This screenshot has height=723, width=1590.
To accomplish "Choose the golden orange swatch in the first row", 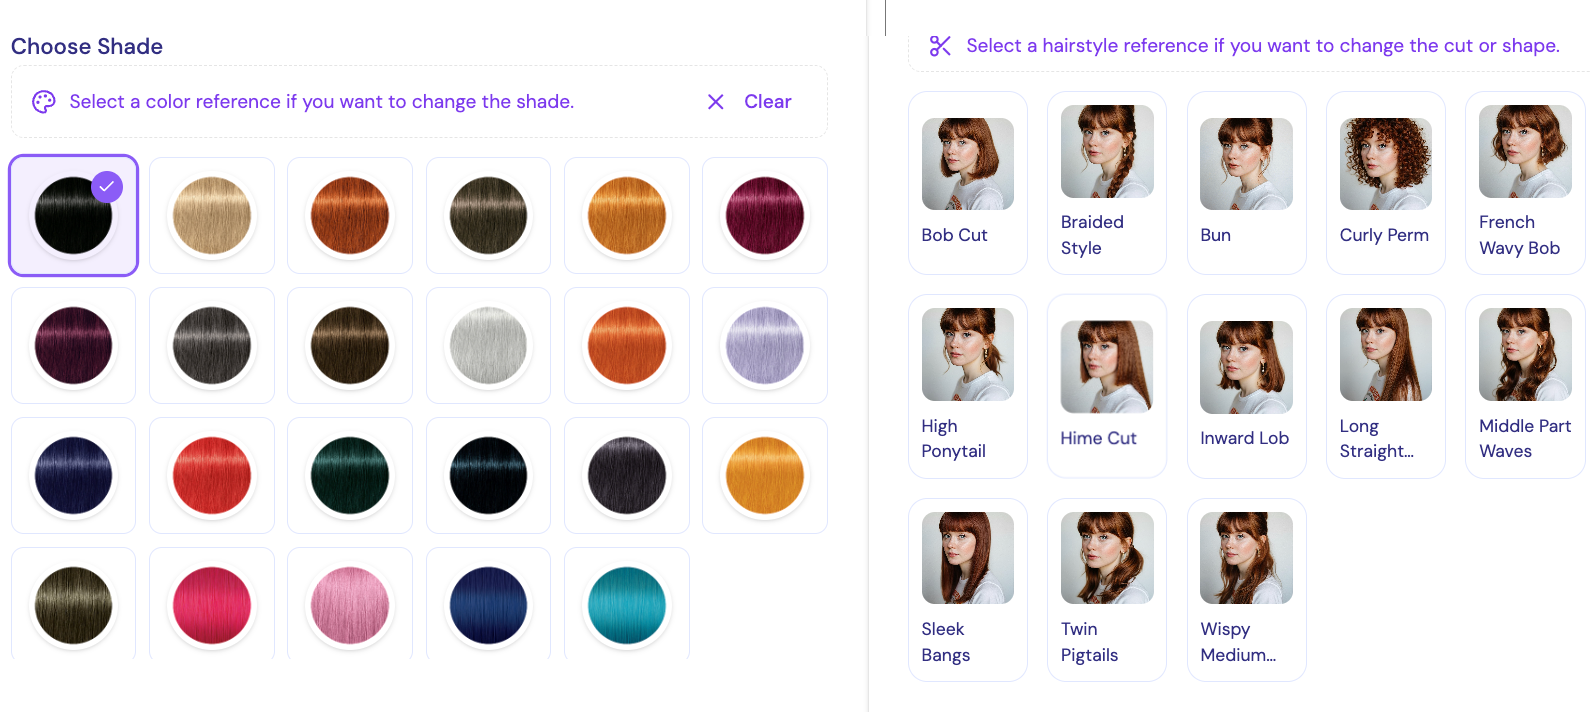I will 627,215.
